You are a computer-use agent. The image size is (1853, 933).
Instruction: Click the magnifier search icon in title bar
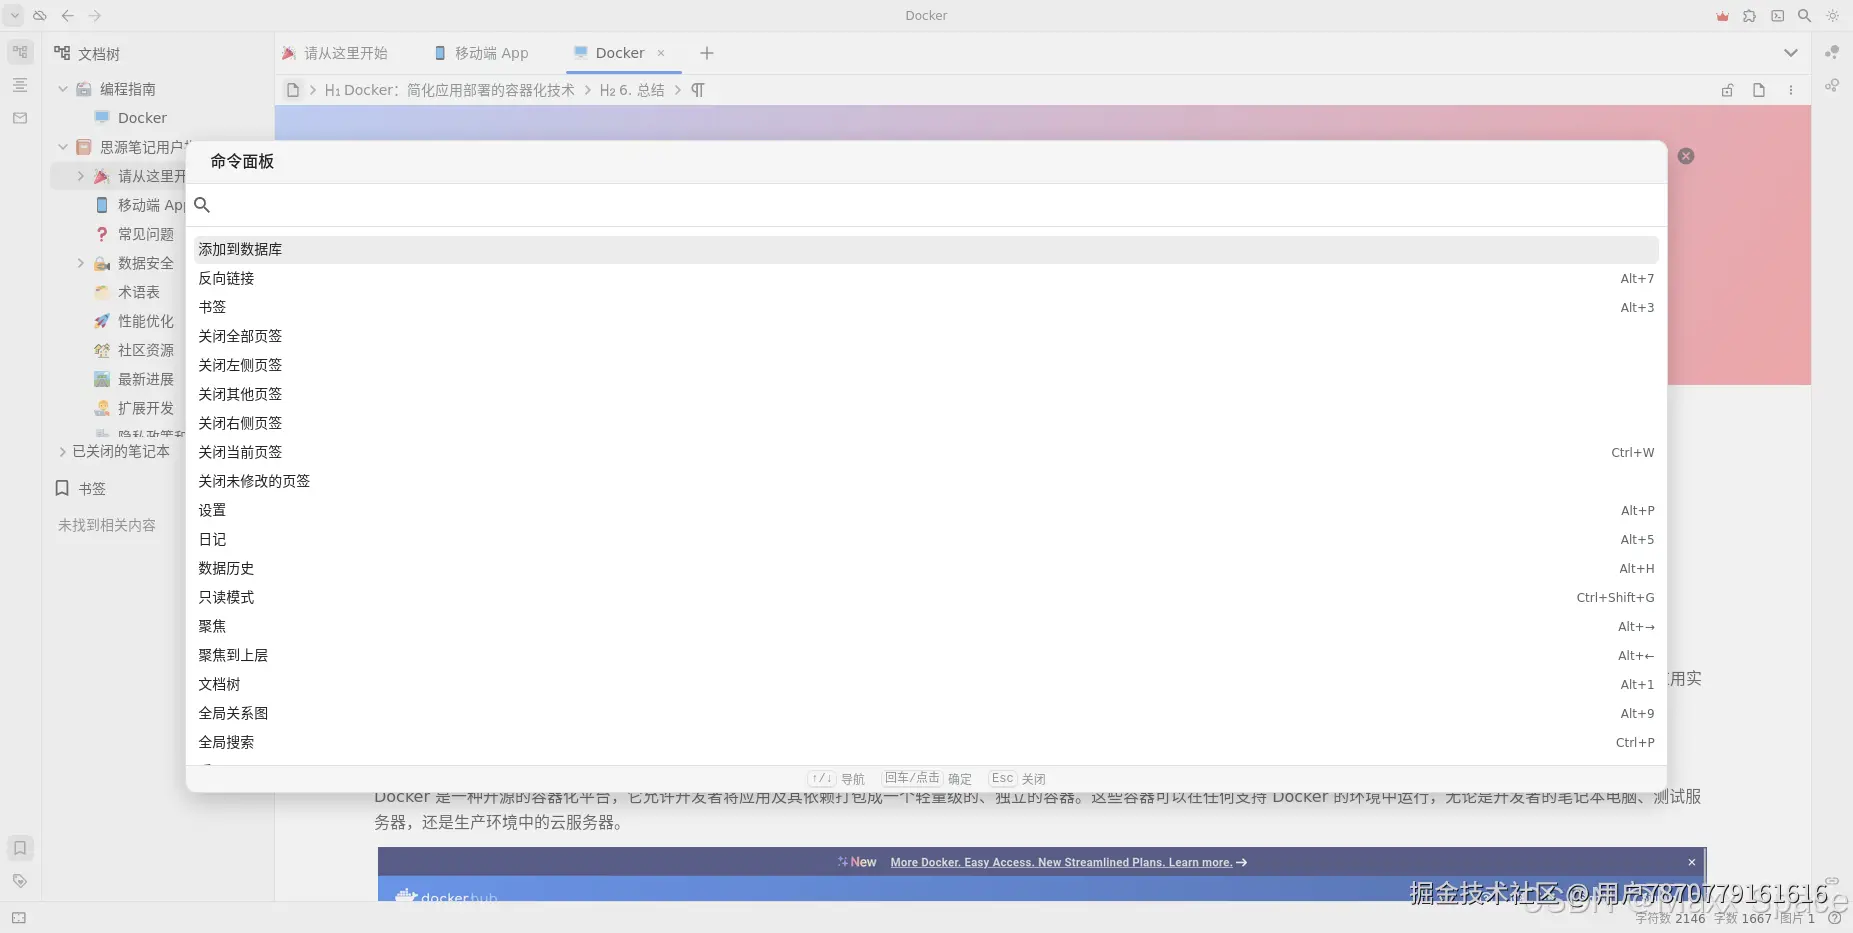(x=1804, y=16)
